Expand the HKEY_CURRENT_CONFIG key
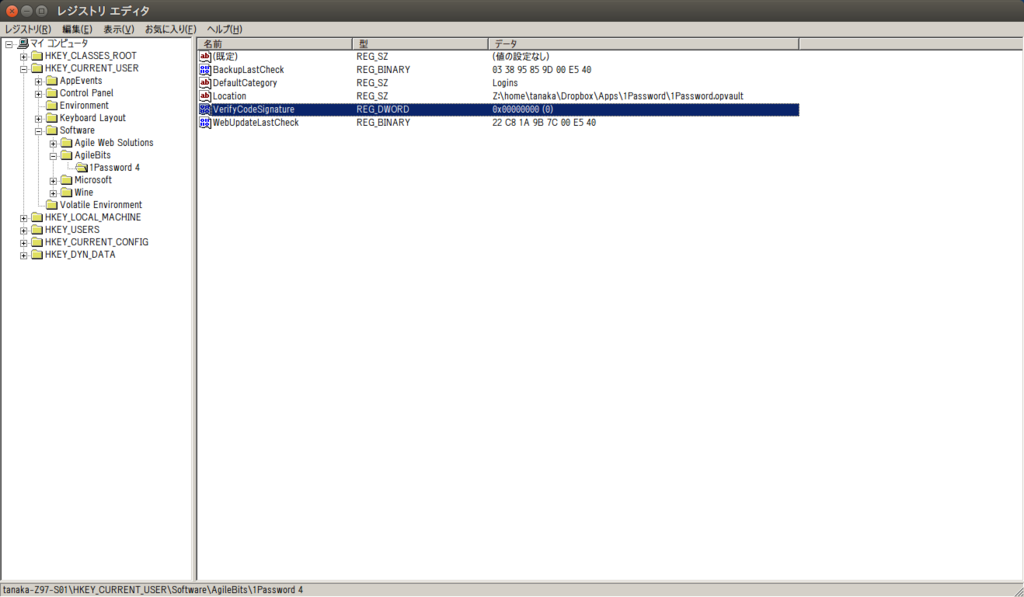The height and width of the screenshot is (597, 1024). coord(24,243)
